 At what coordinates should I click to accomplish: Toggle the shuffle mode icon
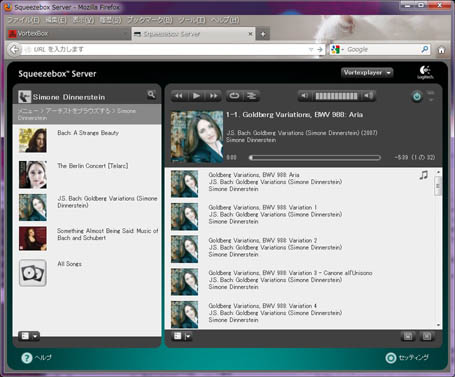(251, 96)
